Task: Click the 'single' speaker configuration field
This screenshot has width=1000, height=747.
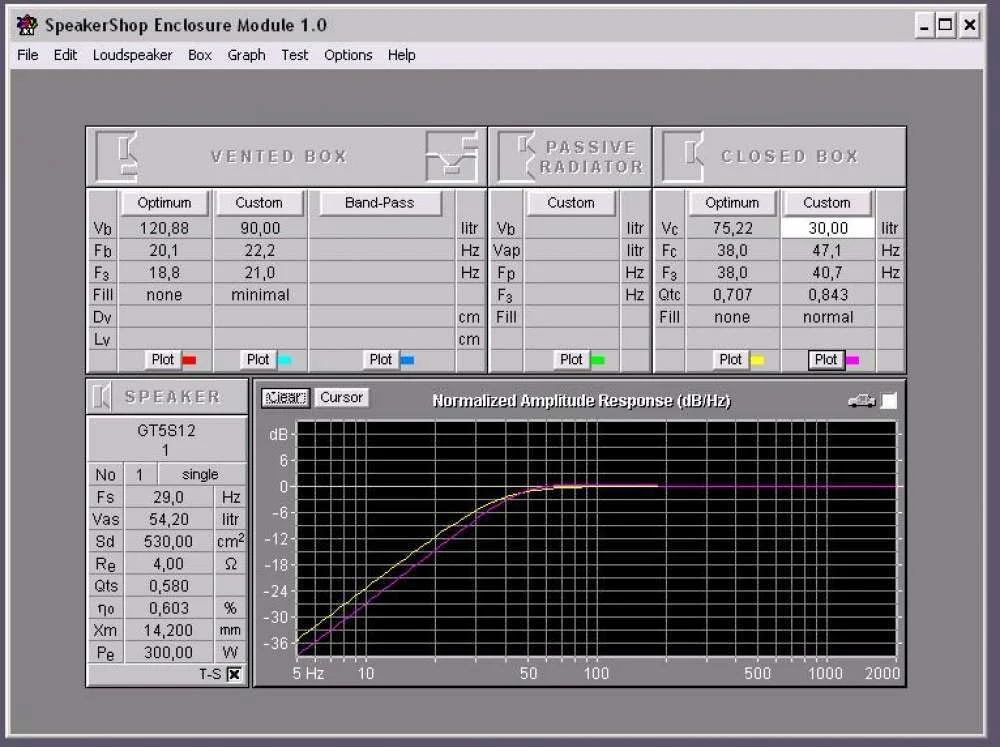Action: point(200,475)
